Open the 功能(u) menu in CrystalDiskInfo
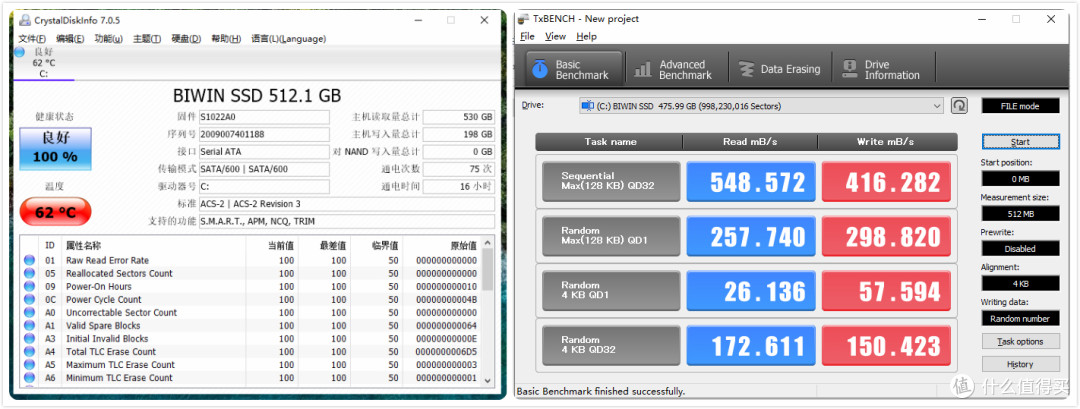The height and width of the screenshot is (409, 1080). pyautogui.click(x=109, y=39)
